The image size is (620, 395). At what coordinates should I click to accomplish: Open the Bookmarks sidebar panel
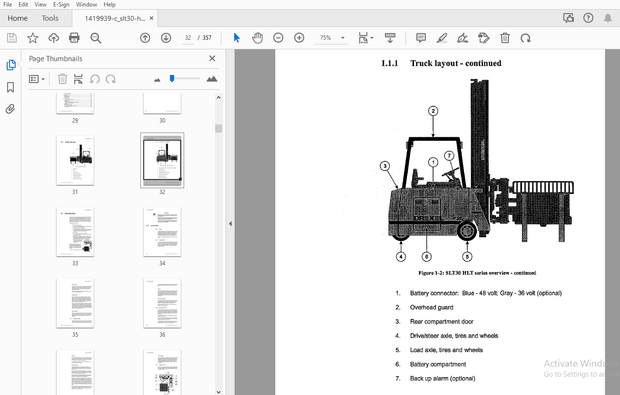pyautogui.click(x=11, y=87)
